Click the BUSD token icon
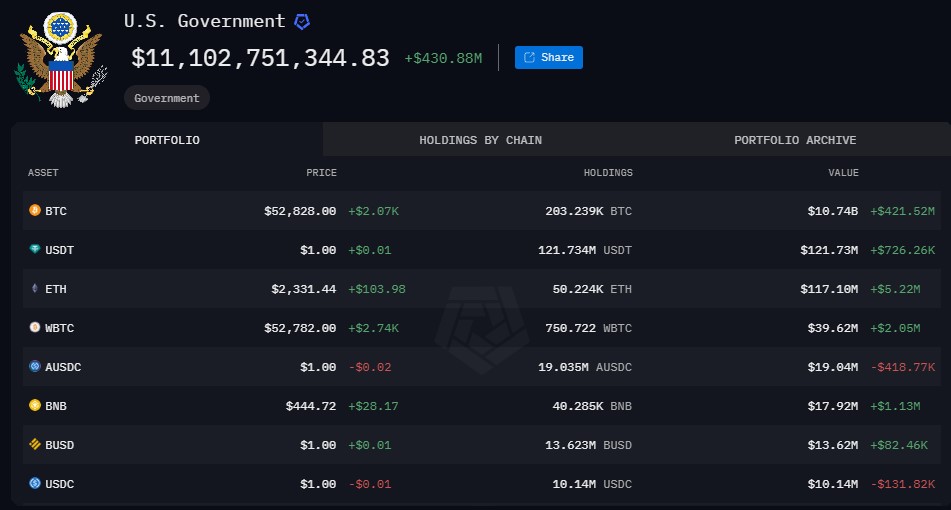Image resolution: width=951 pixels, height=510 pixels. pyautogui.click(x=35, y=445)
